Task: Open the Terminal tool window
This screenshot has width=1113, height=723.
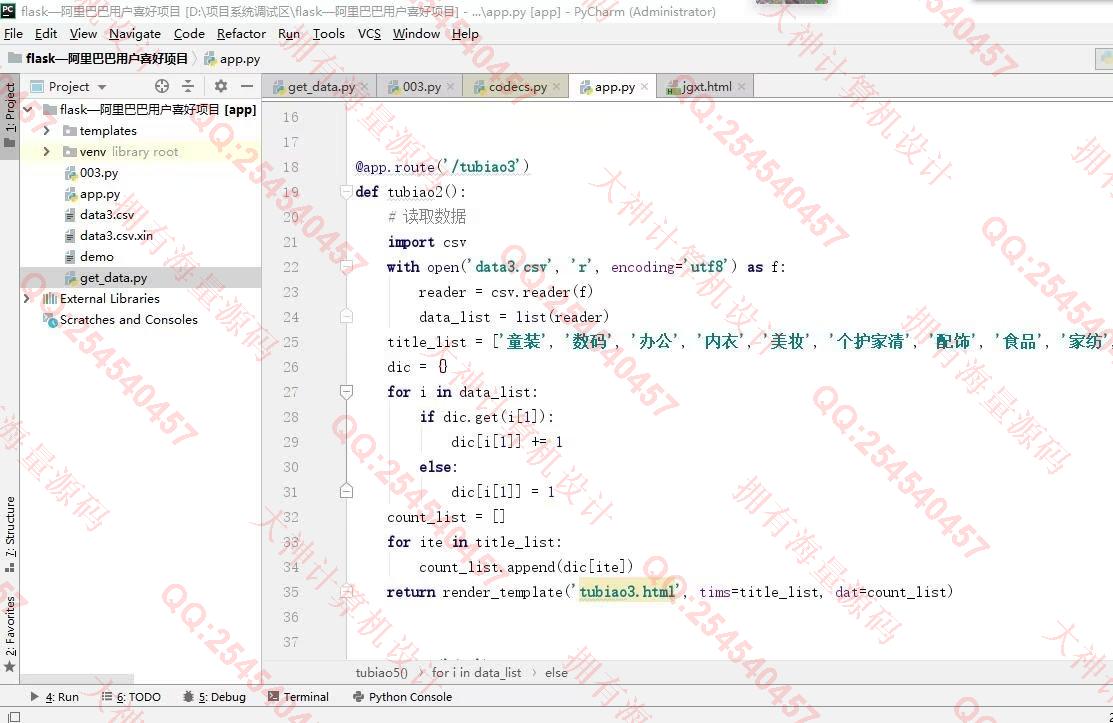Action: 299,697
